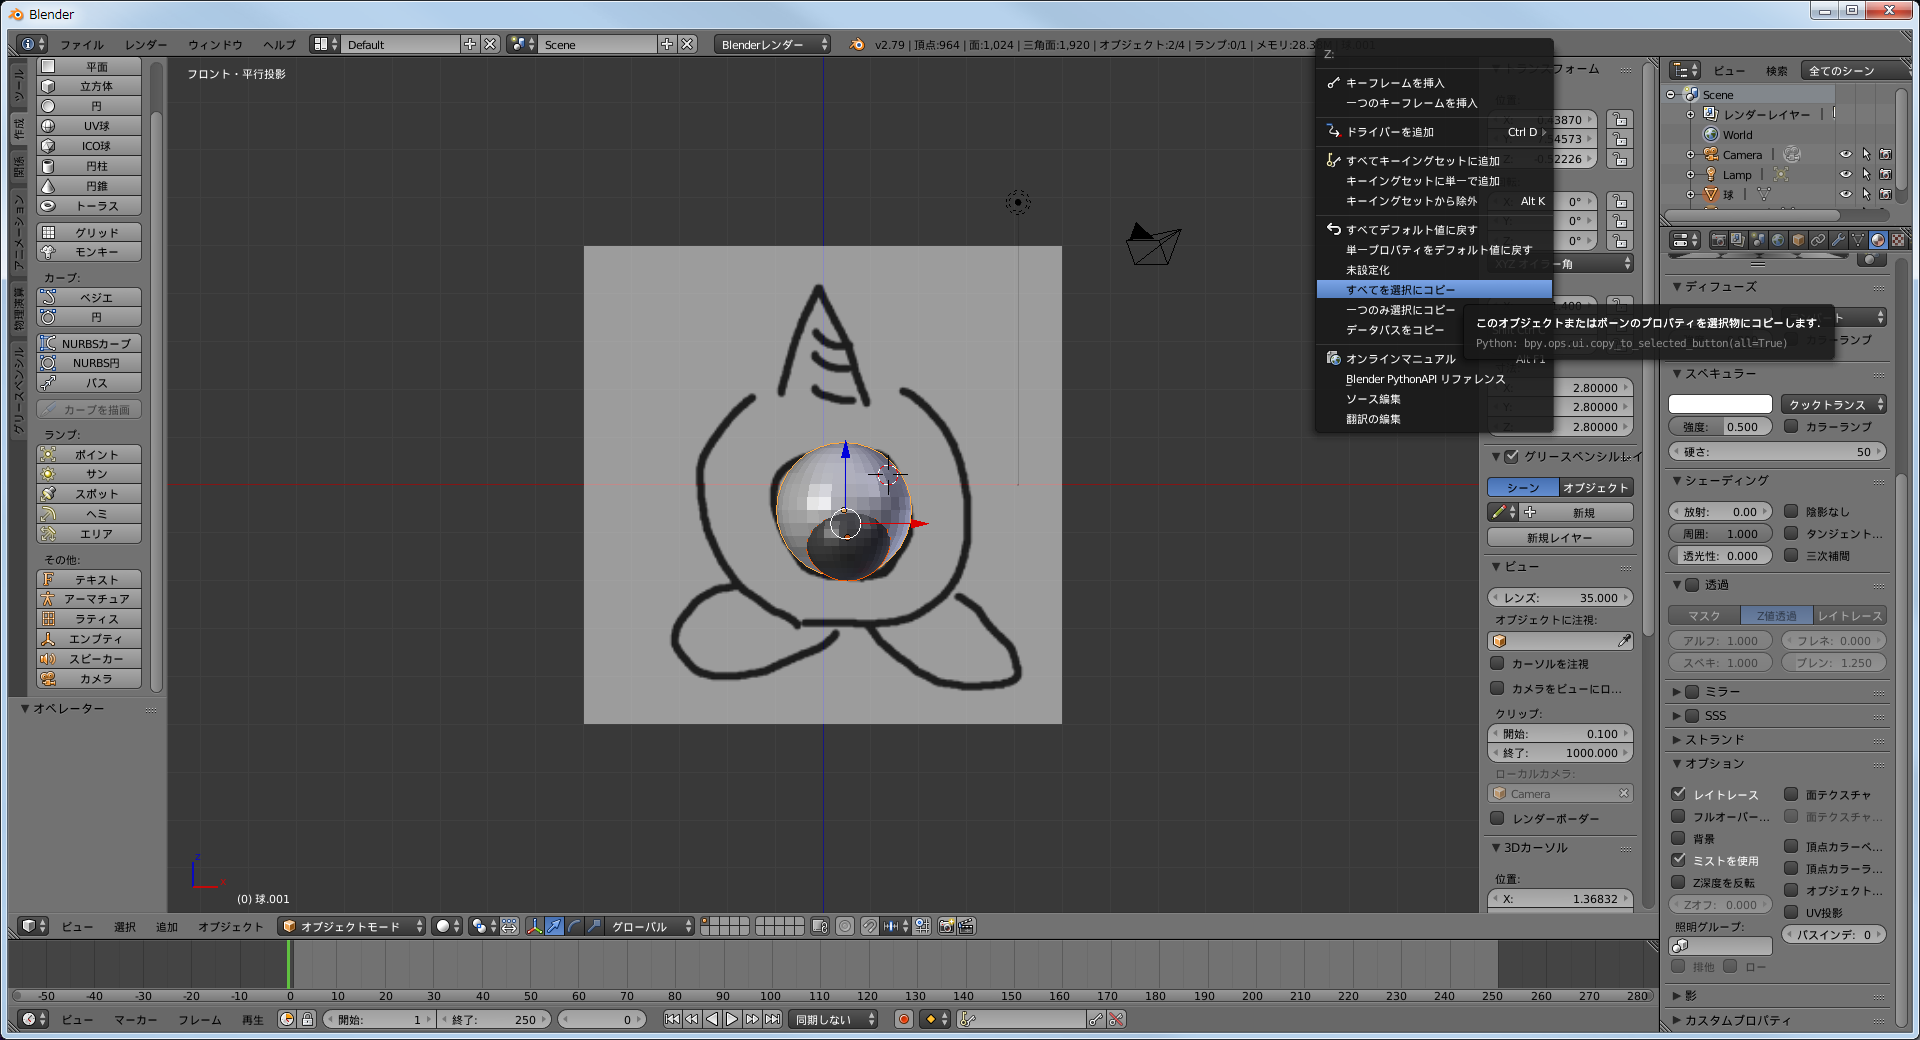Play the animation forward
Screen dimensions: 1920x1040
732,1019
